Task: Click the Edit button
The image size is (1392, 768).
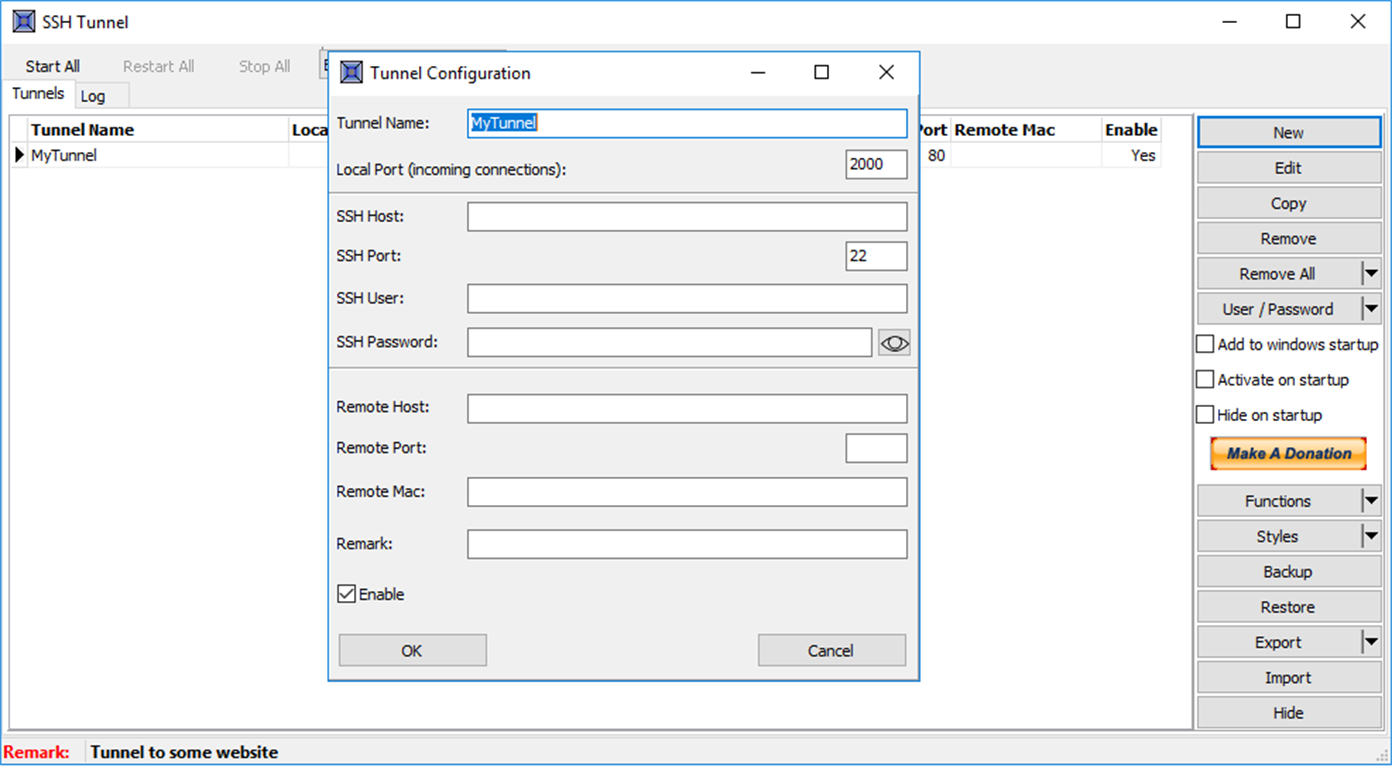Action: point(1289,168)
